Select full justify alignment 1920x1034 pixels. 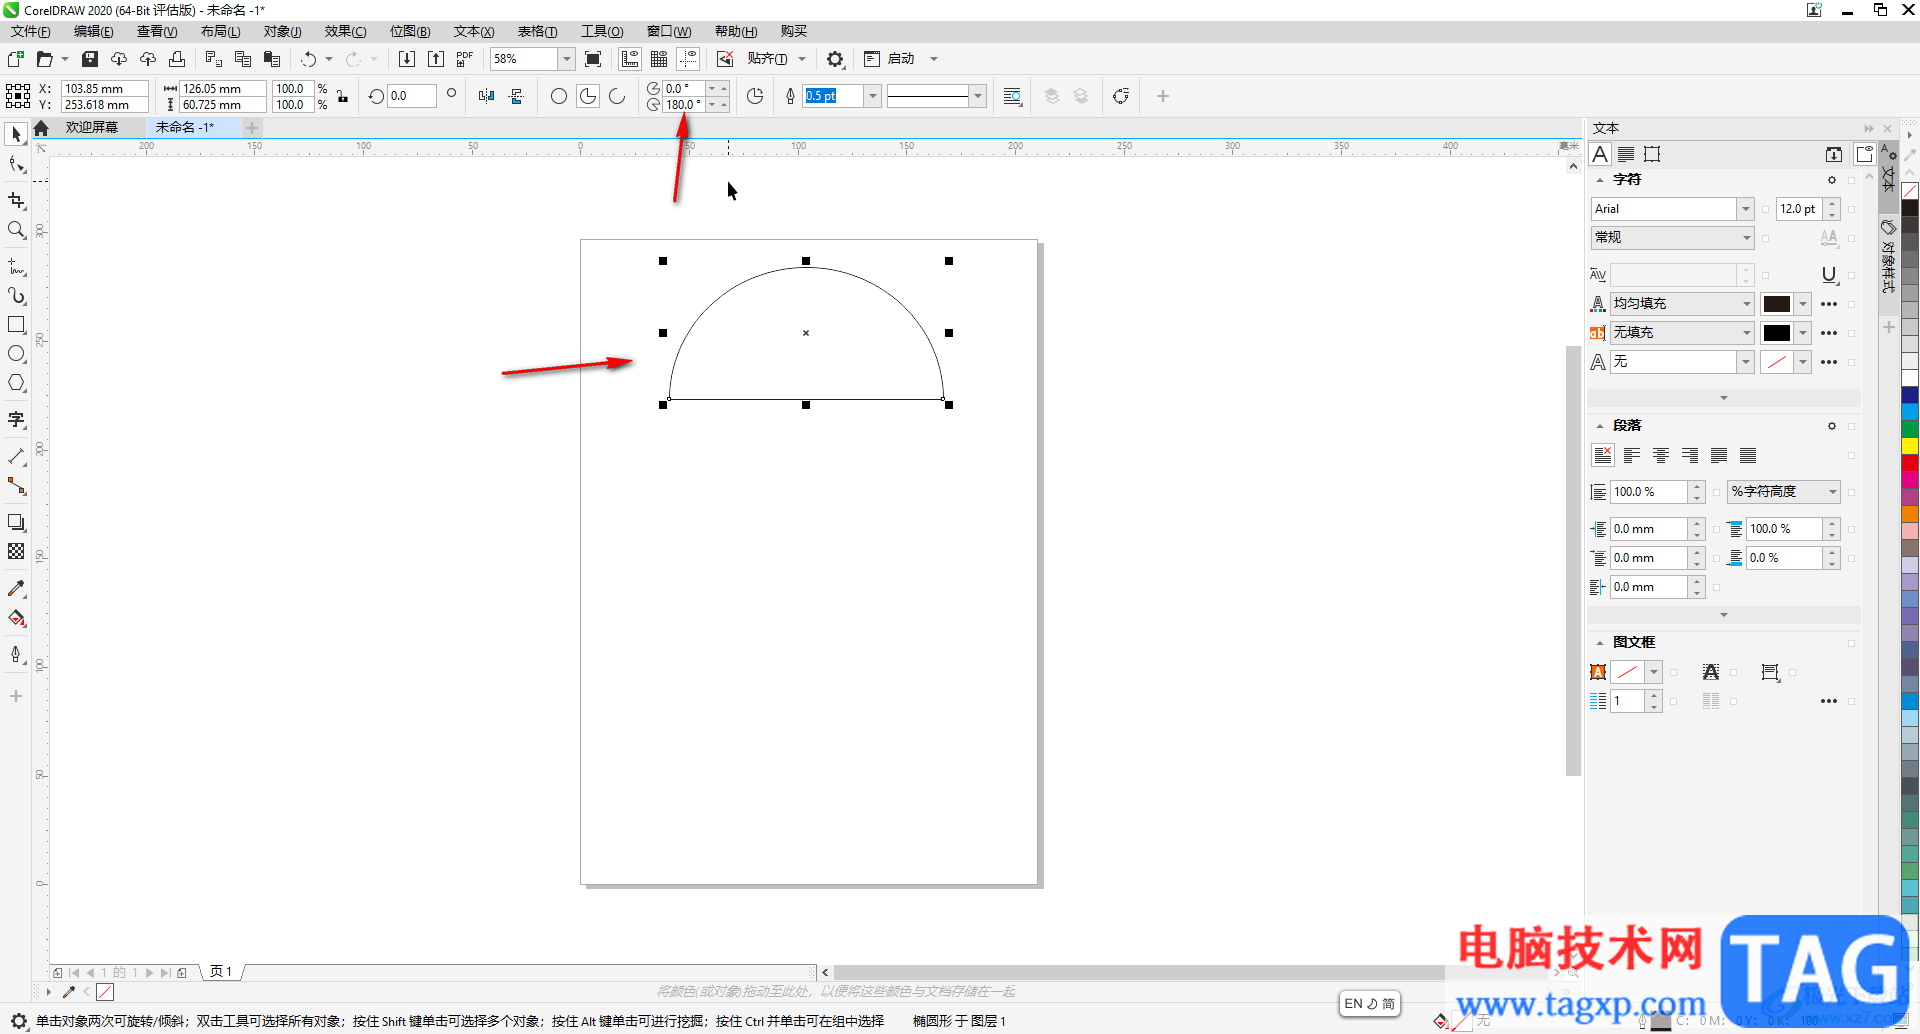1719,456
